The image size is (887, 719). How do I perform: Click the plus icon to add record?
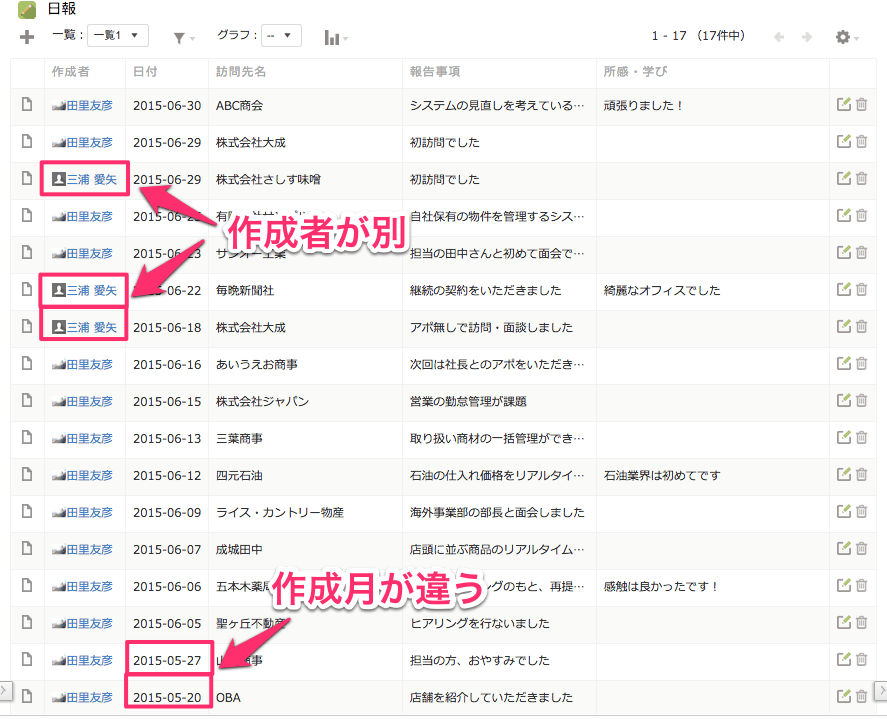point(27,37)
